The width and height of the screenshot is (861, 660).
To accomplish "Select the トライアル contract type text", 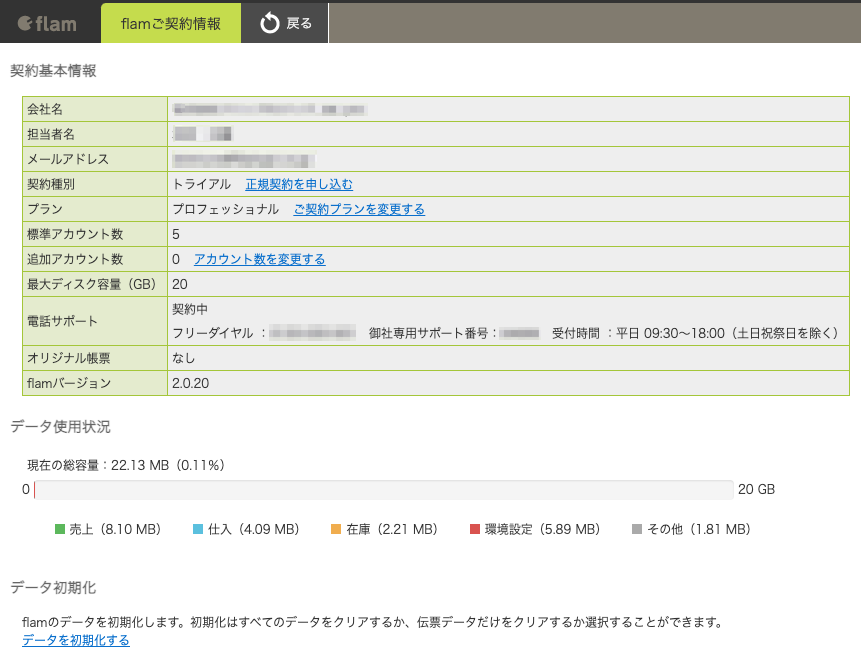I will pyautogui.click(x=202, y=184).
